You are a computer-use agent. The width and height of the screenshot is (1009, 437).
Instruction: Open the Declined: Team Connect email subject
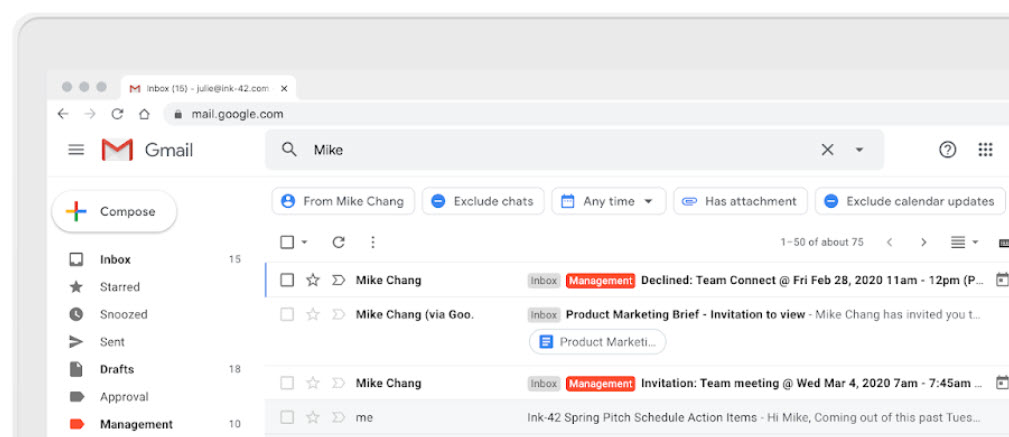[x=813, y=281]
